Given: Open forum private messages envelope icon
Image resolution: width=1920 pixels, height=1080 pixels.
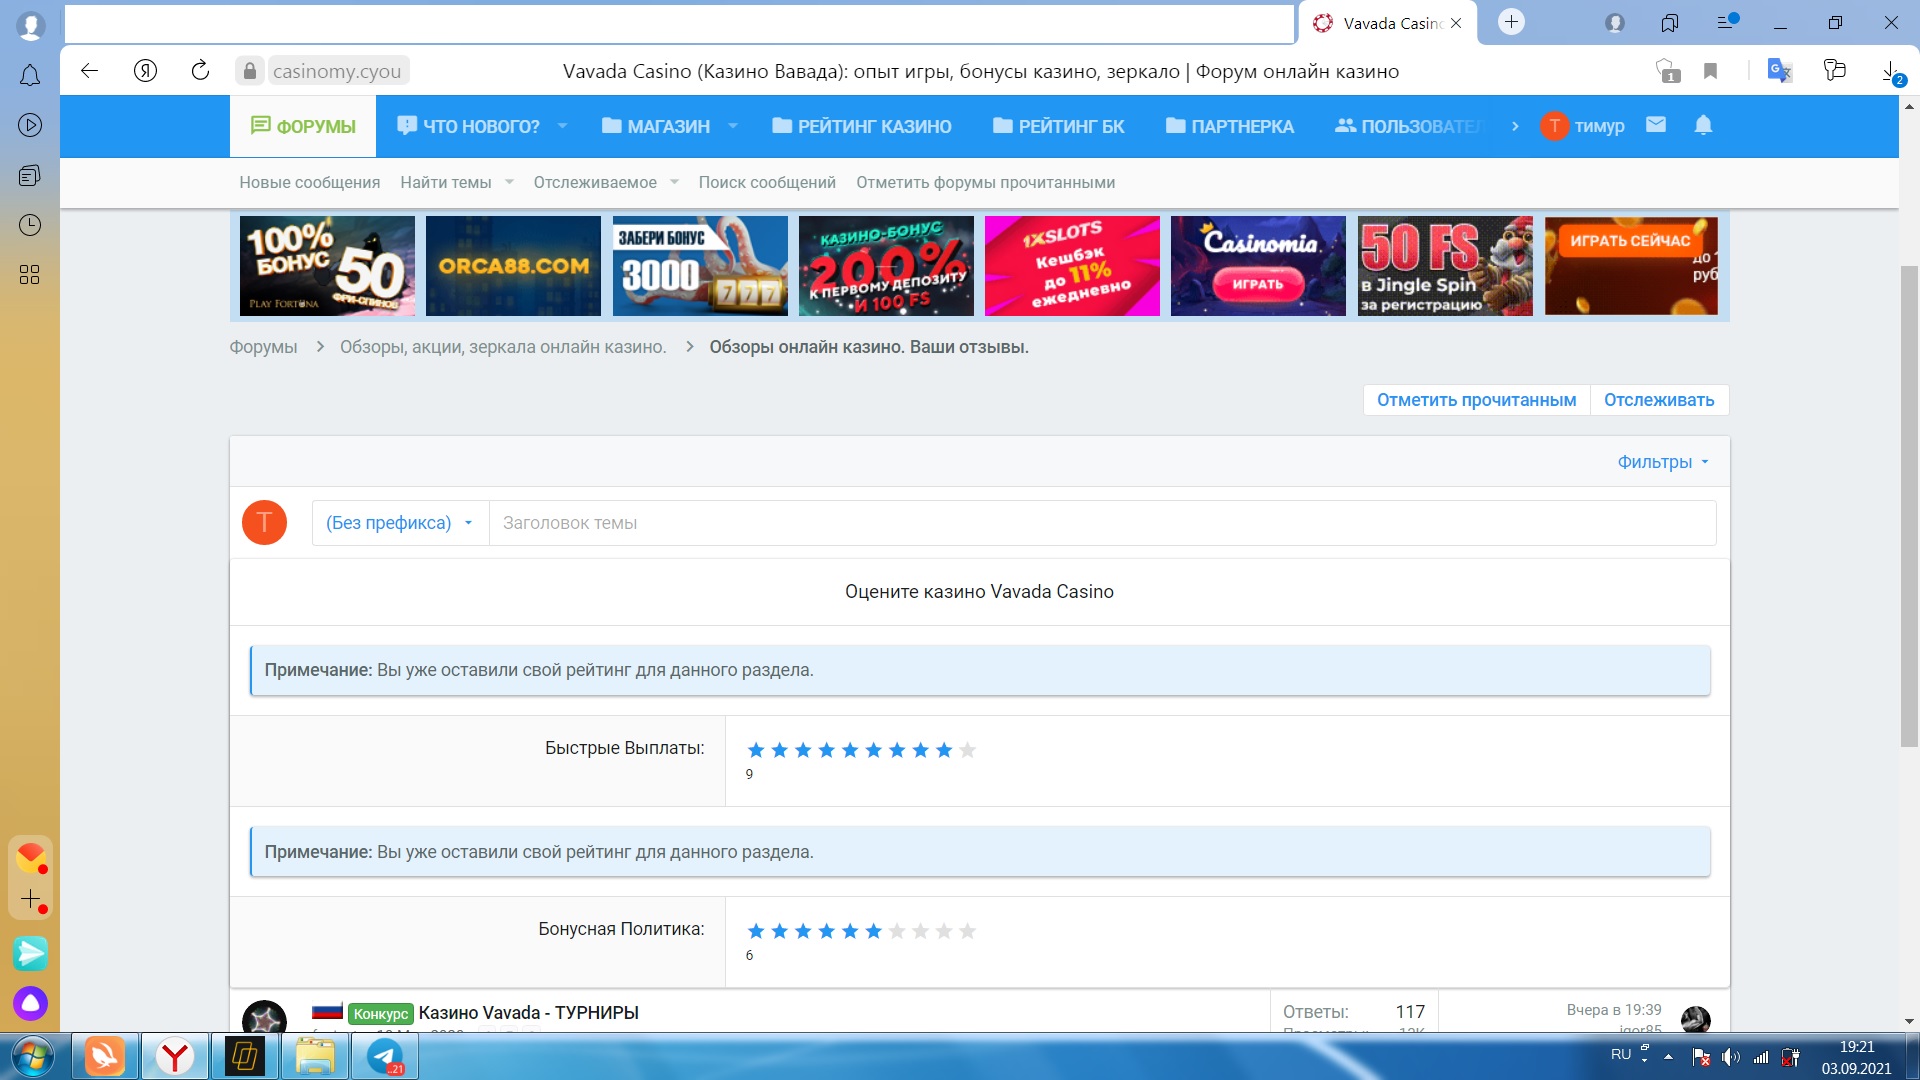Looking at the screenshot, I should [1656, 125].
